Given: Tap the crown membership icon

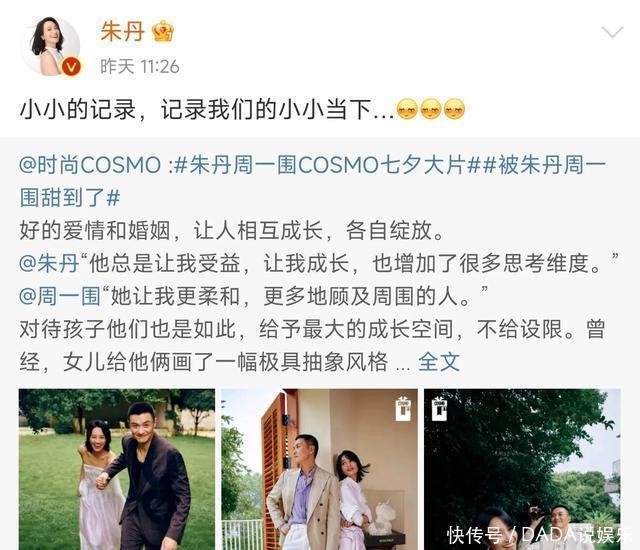Looking at the screenshot, I should 163,31.
